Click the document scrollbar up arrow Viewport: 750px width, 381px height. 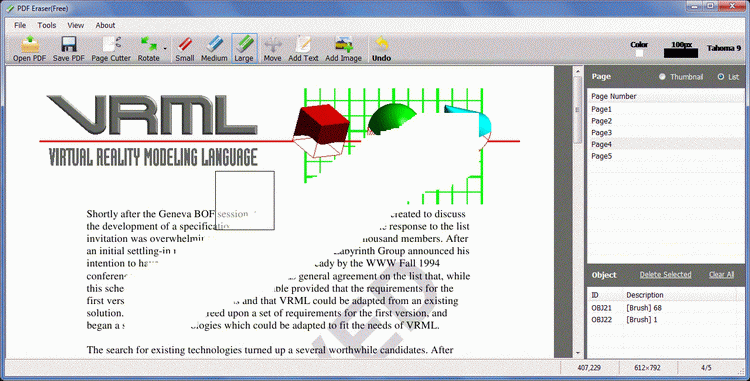577,71
